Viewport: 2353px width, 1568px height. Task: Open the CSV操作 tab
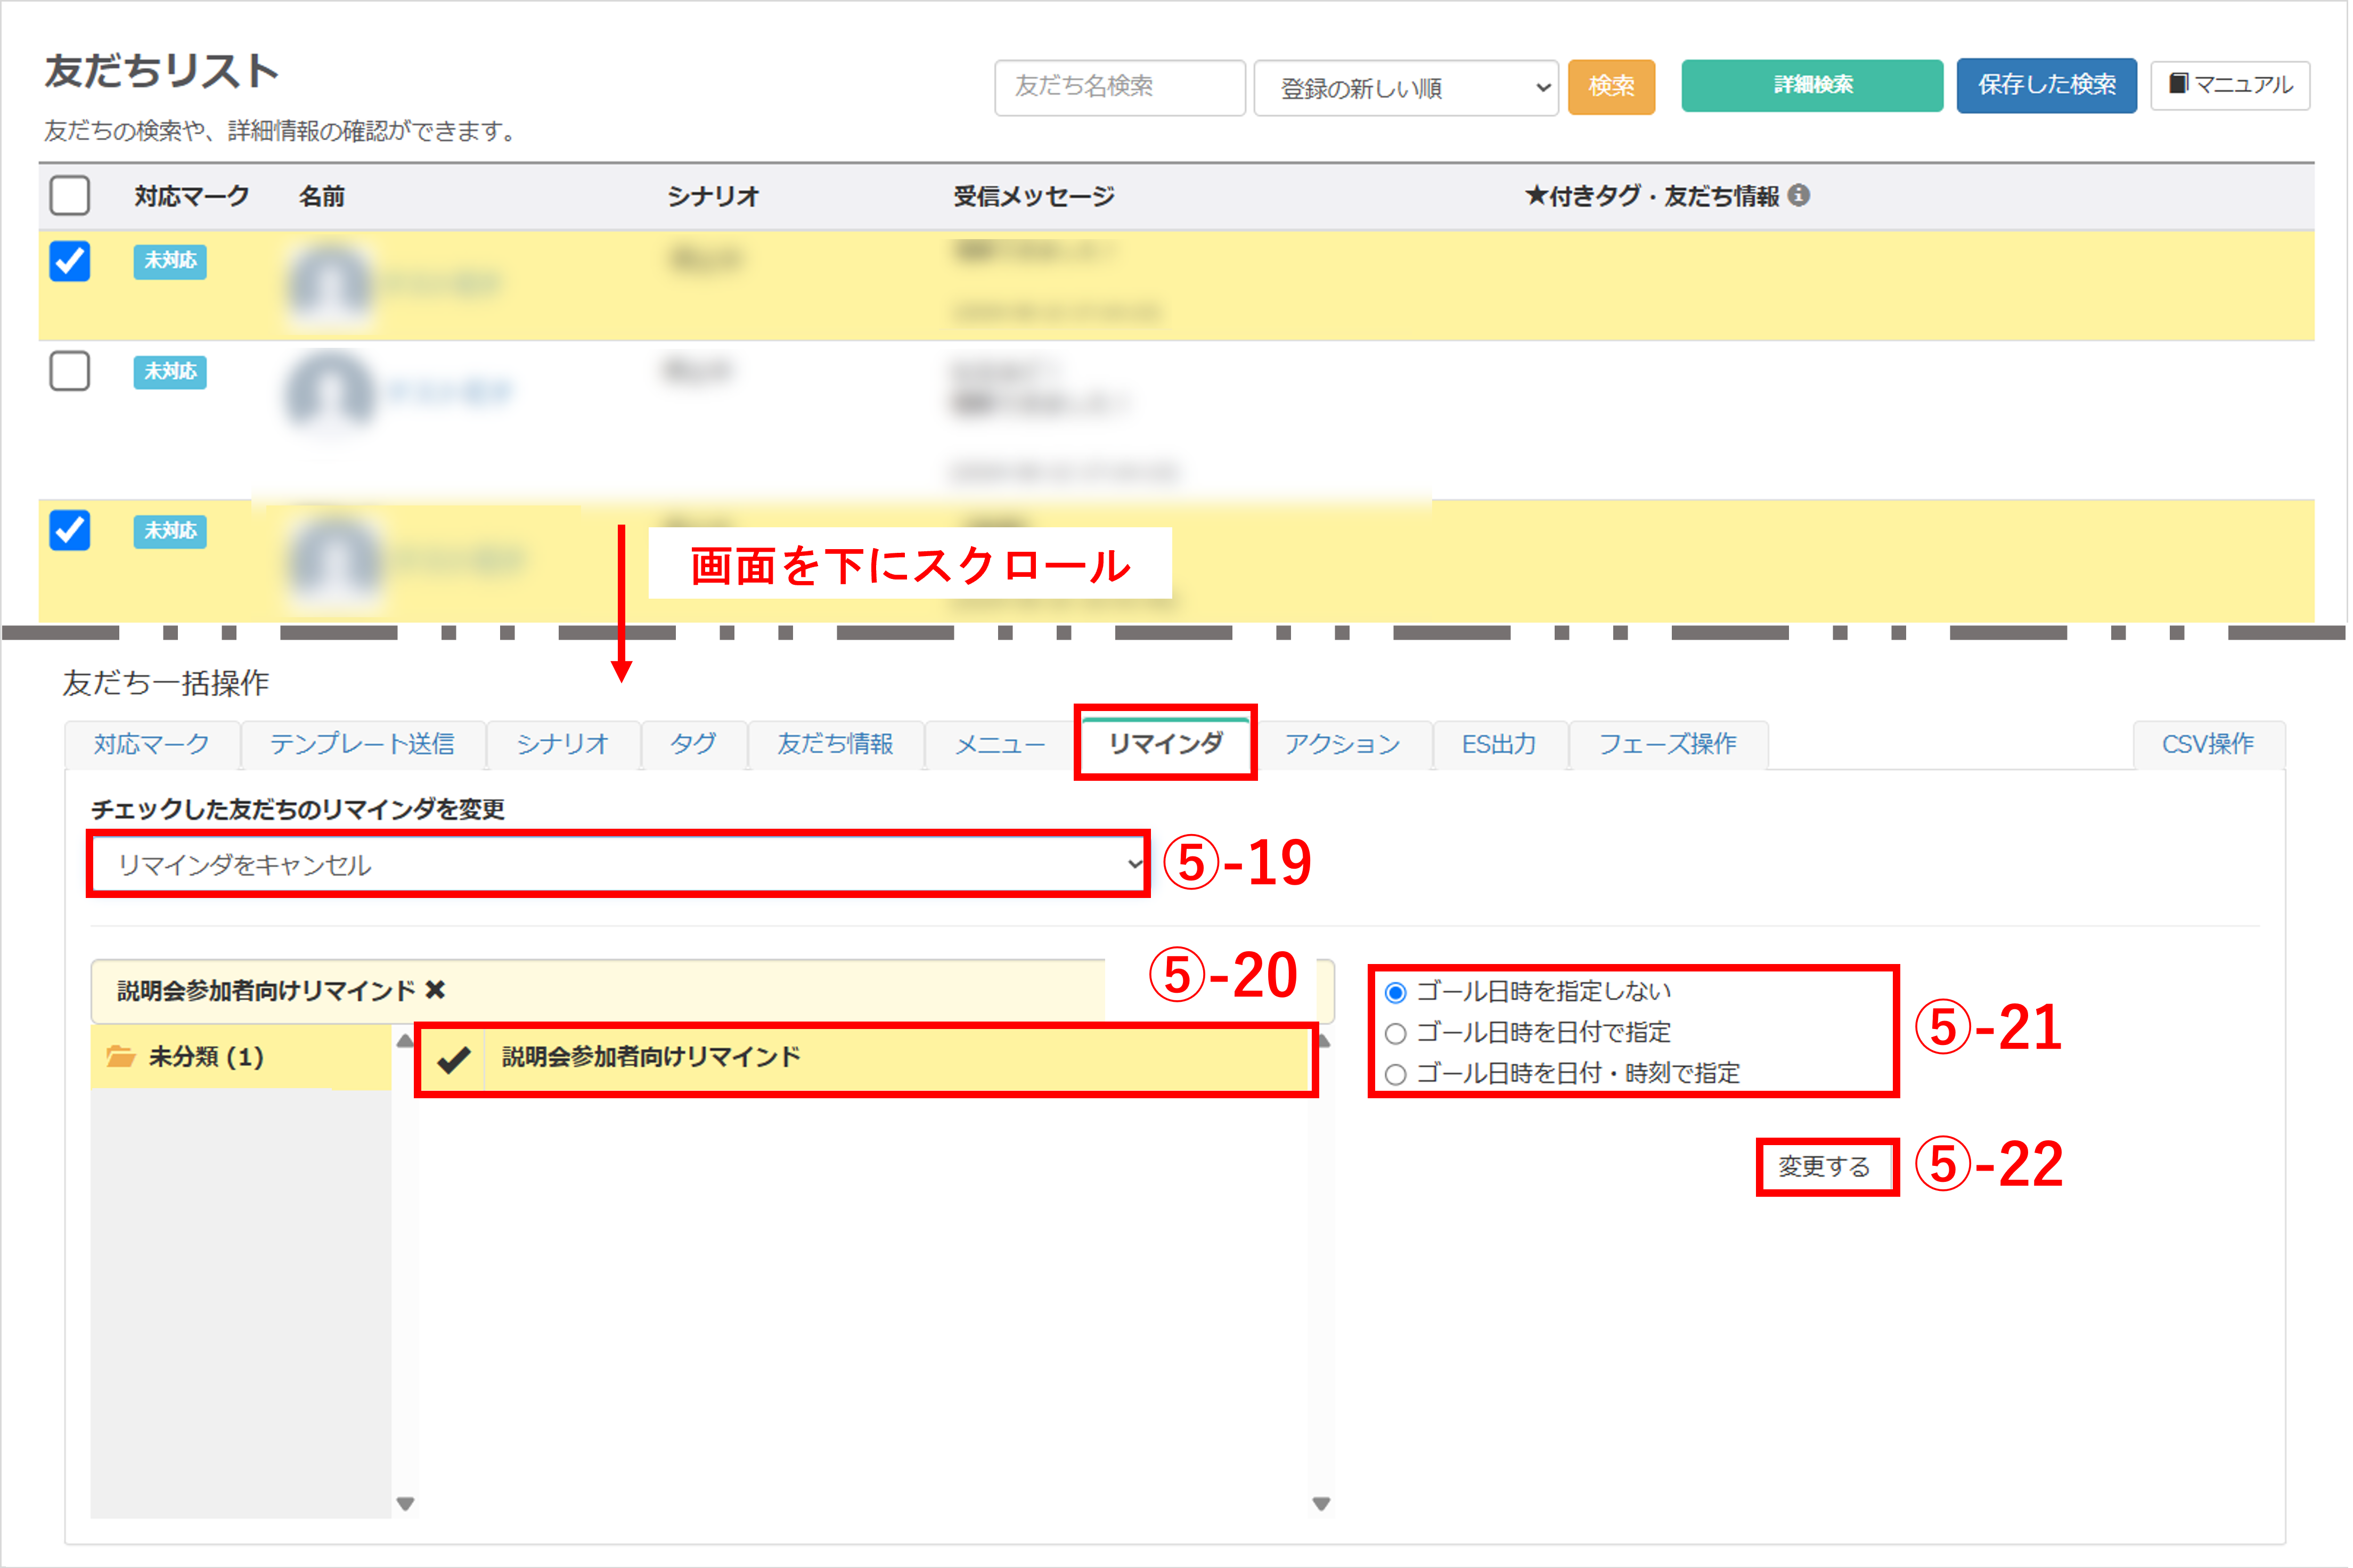point(2207,744)
